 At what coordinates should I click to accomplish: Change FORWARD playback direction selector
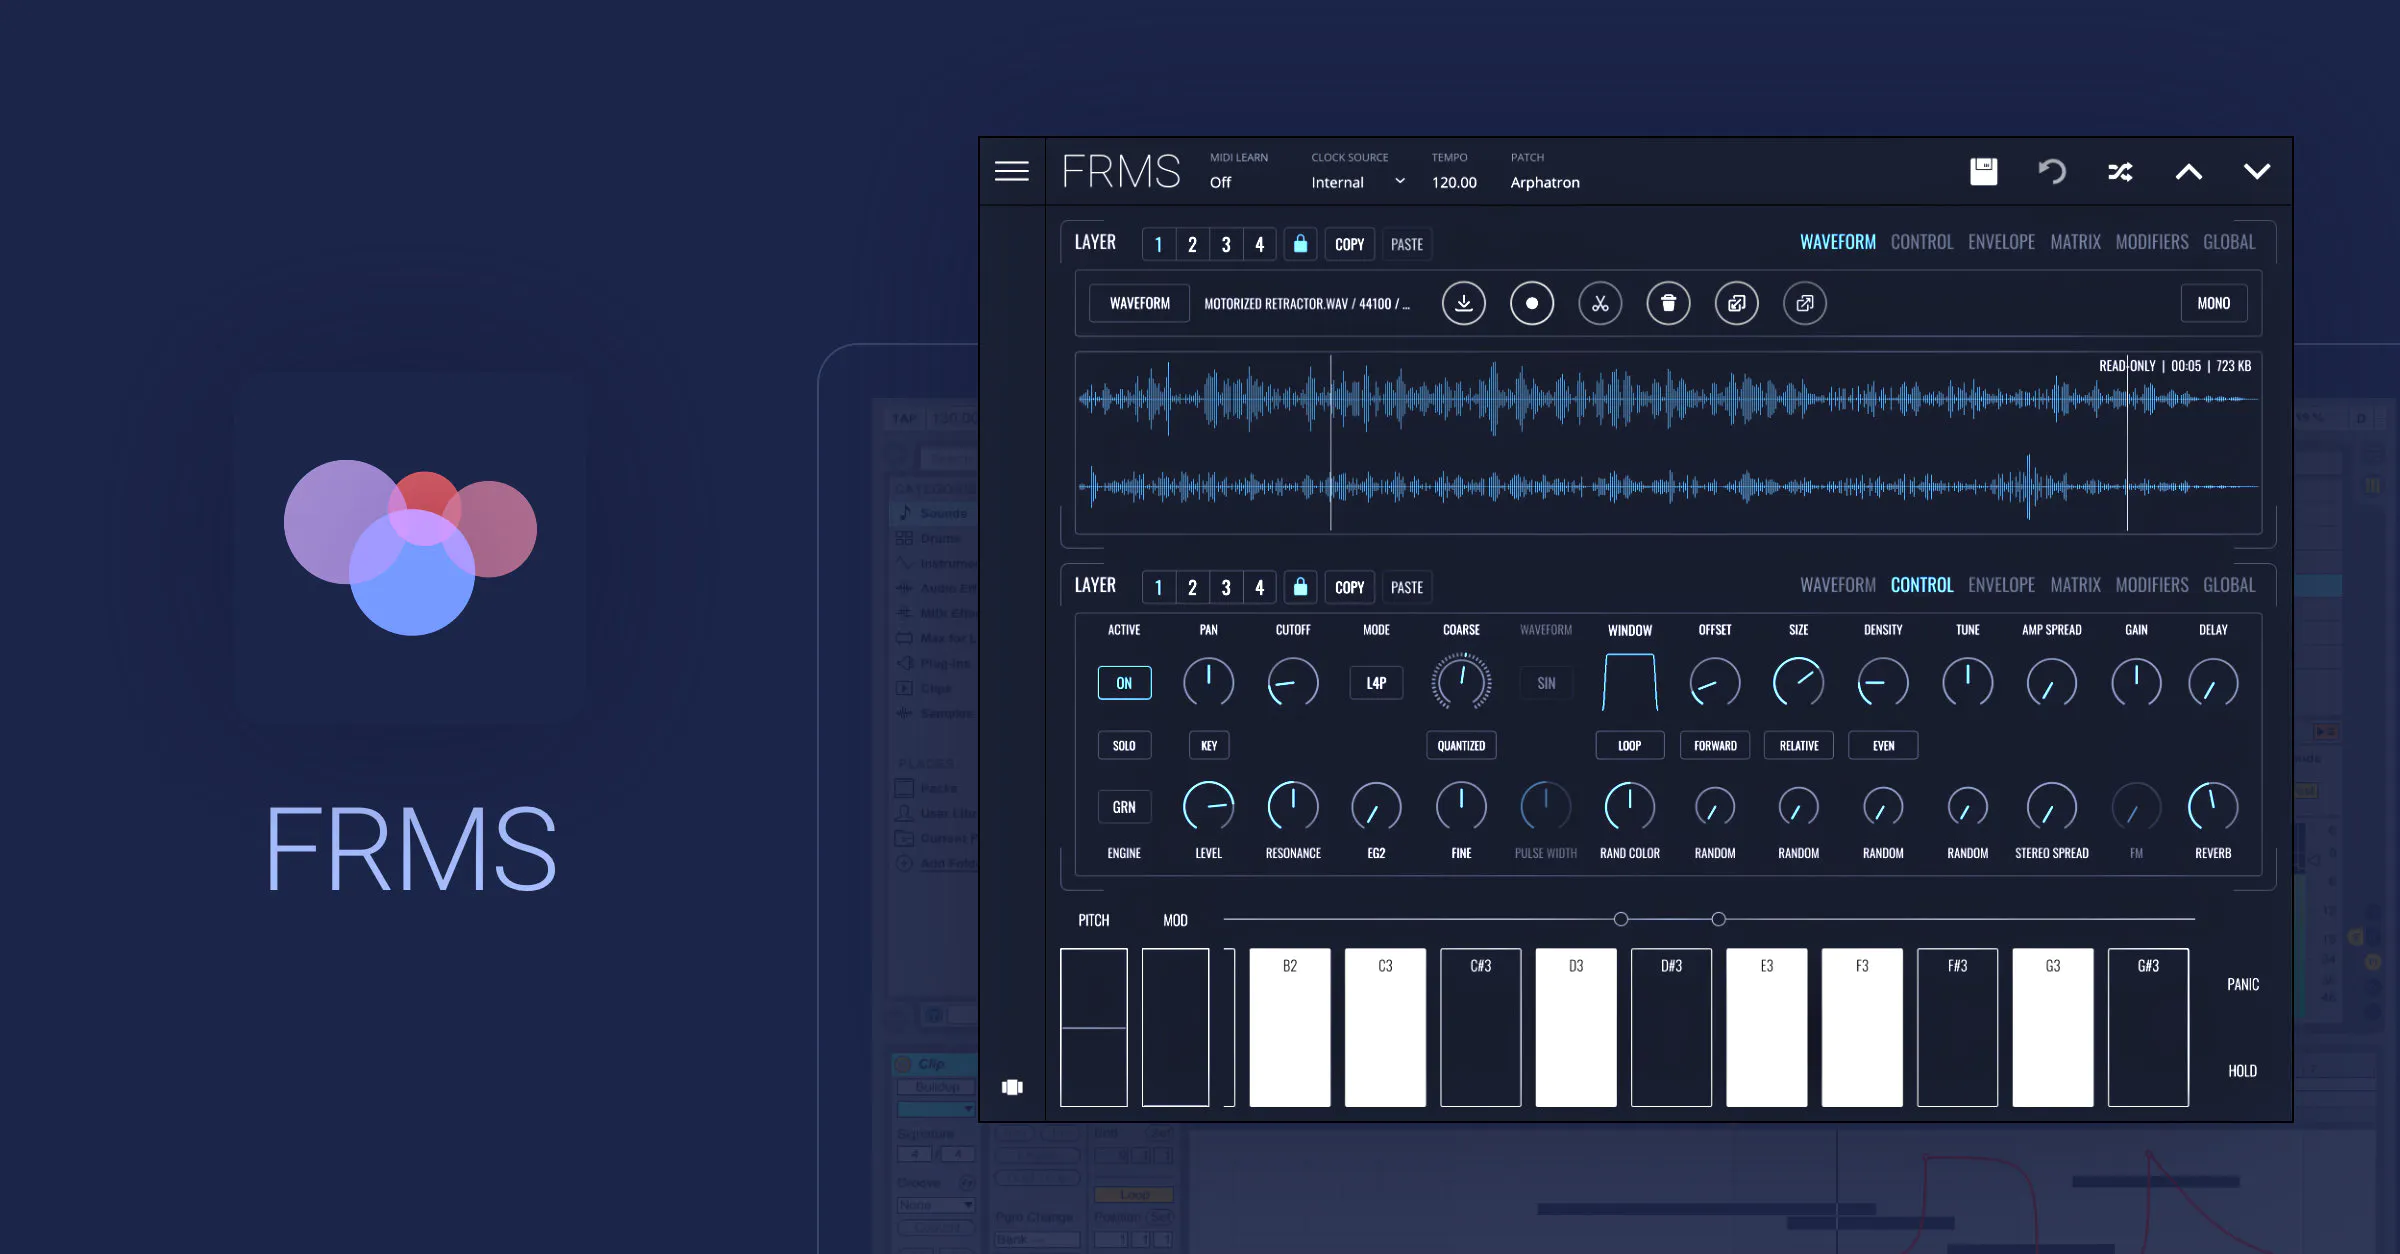(x=1714, y=746)
